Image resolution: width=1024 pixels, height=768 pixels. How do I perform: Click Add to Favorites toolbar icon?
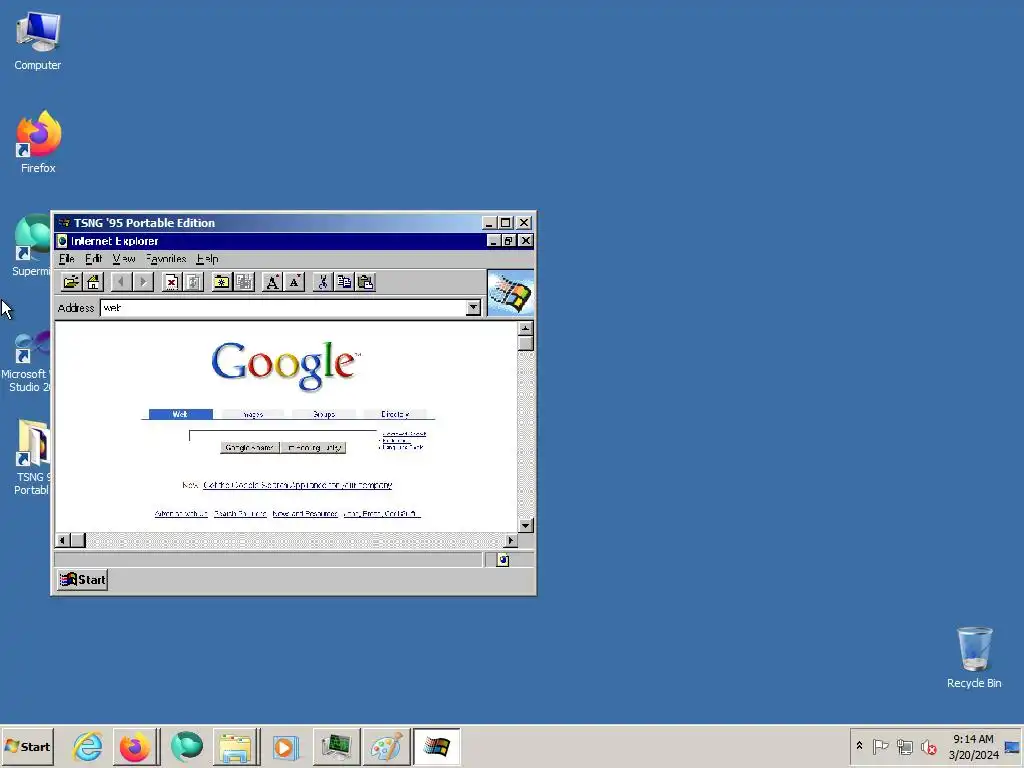(x=244, y=282)
